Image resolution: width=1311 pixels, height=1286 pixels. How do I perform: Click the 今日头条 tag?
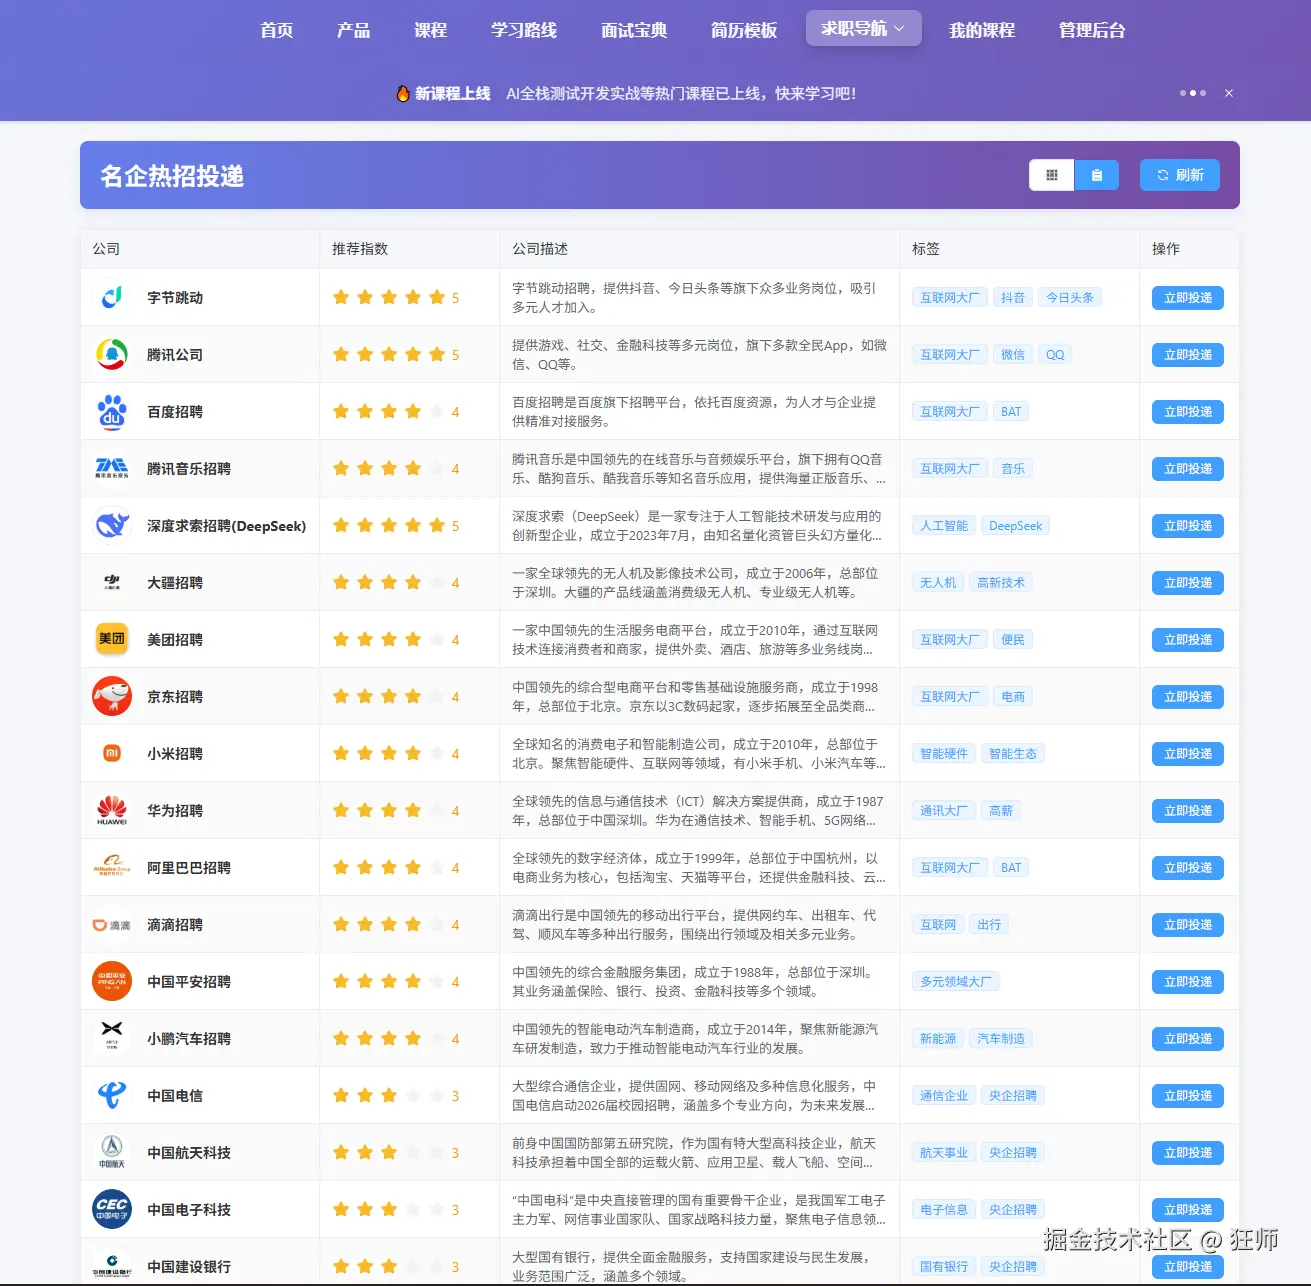click(1070, 298)
